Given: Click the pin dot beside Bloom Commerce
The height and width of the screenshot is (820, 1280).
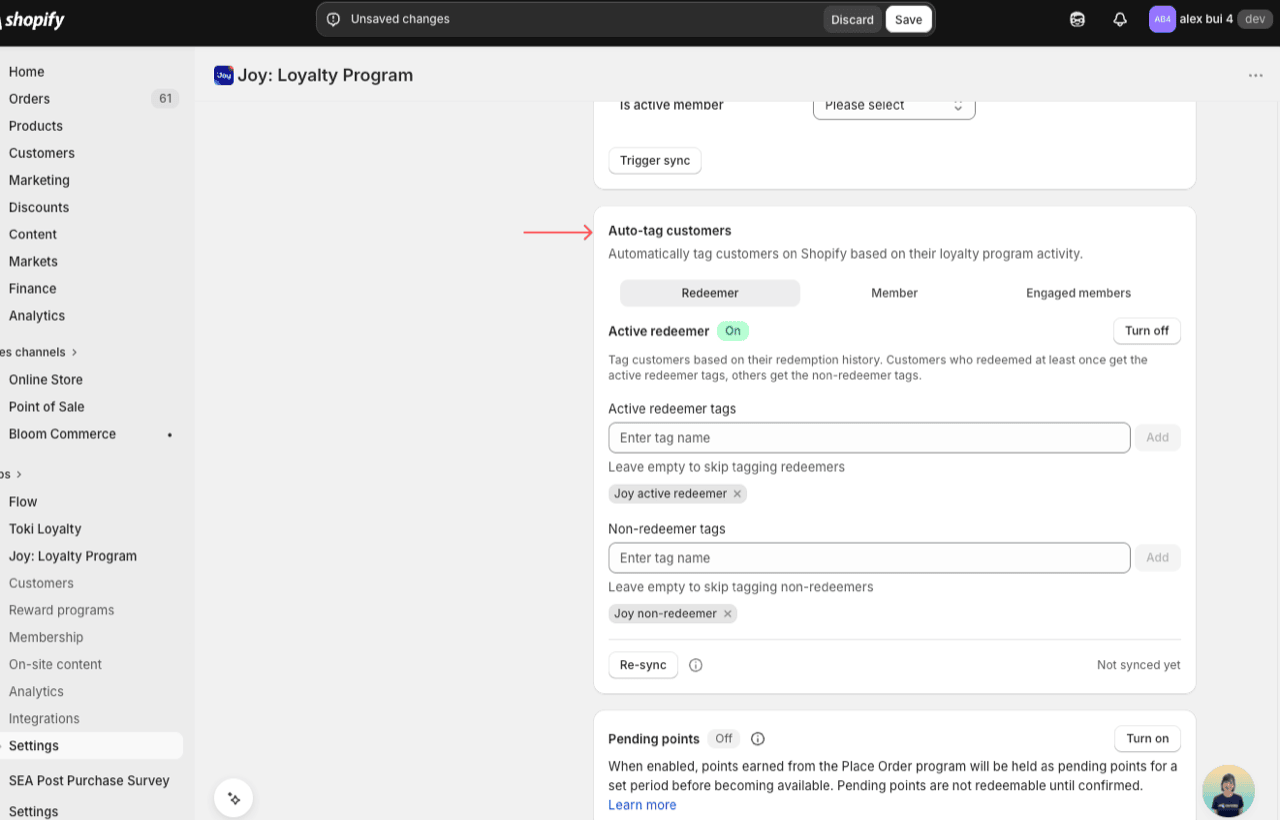Looking at the screenshot, I should [170, 435].
